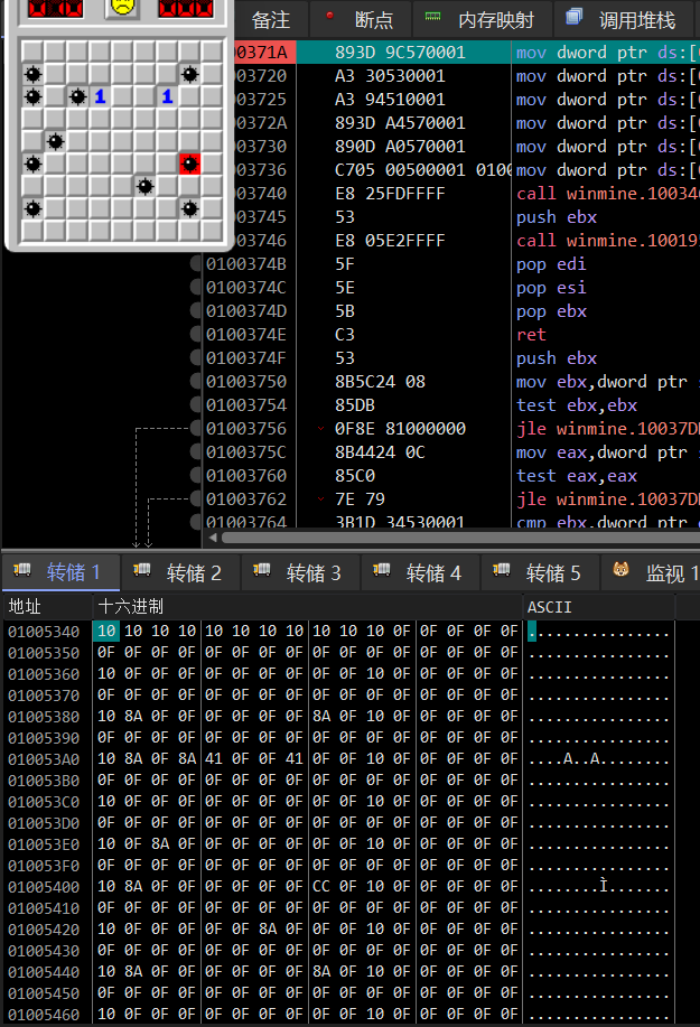Toggle the breakpoint at address 01003750
This screenshot has width=700, height=1027.
(x=195, y=381)
